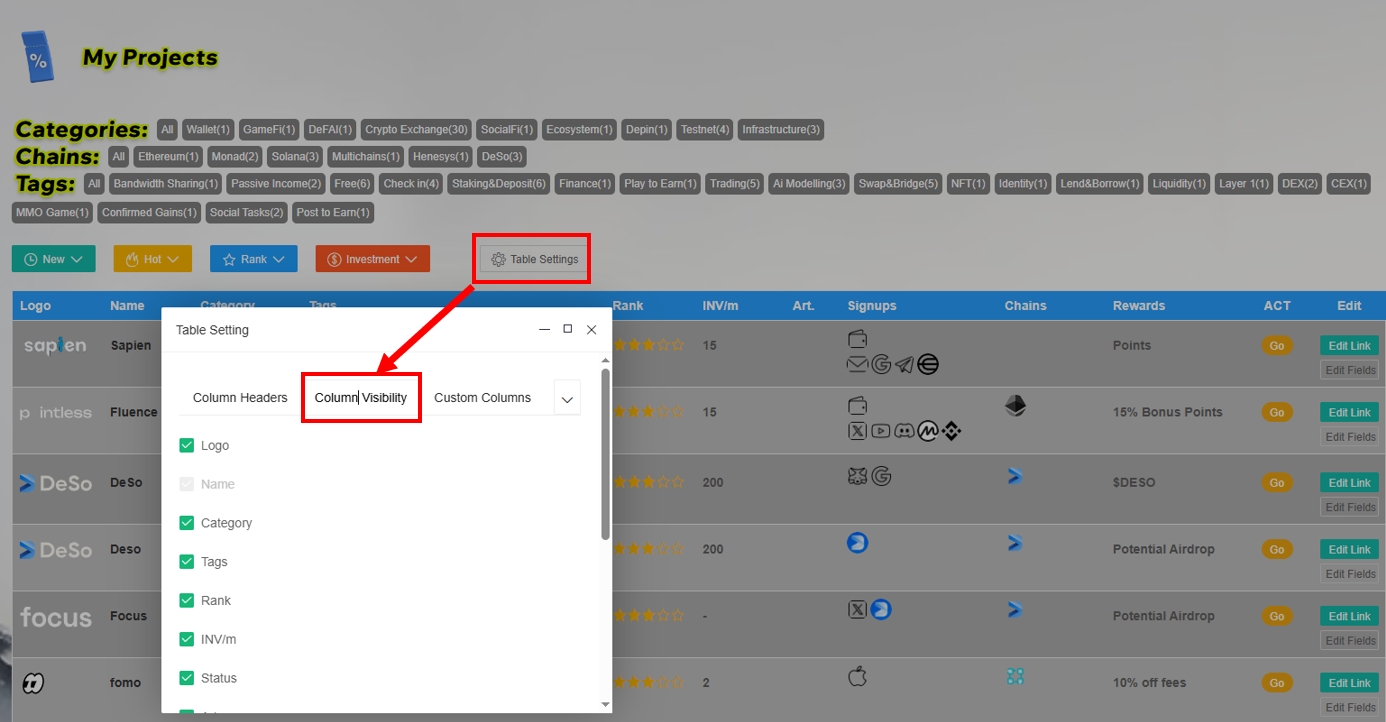Uncheck the Tags column checkbox
1386x722 pixels.
tap(186, 562)
